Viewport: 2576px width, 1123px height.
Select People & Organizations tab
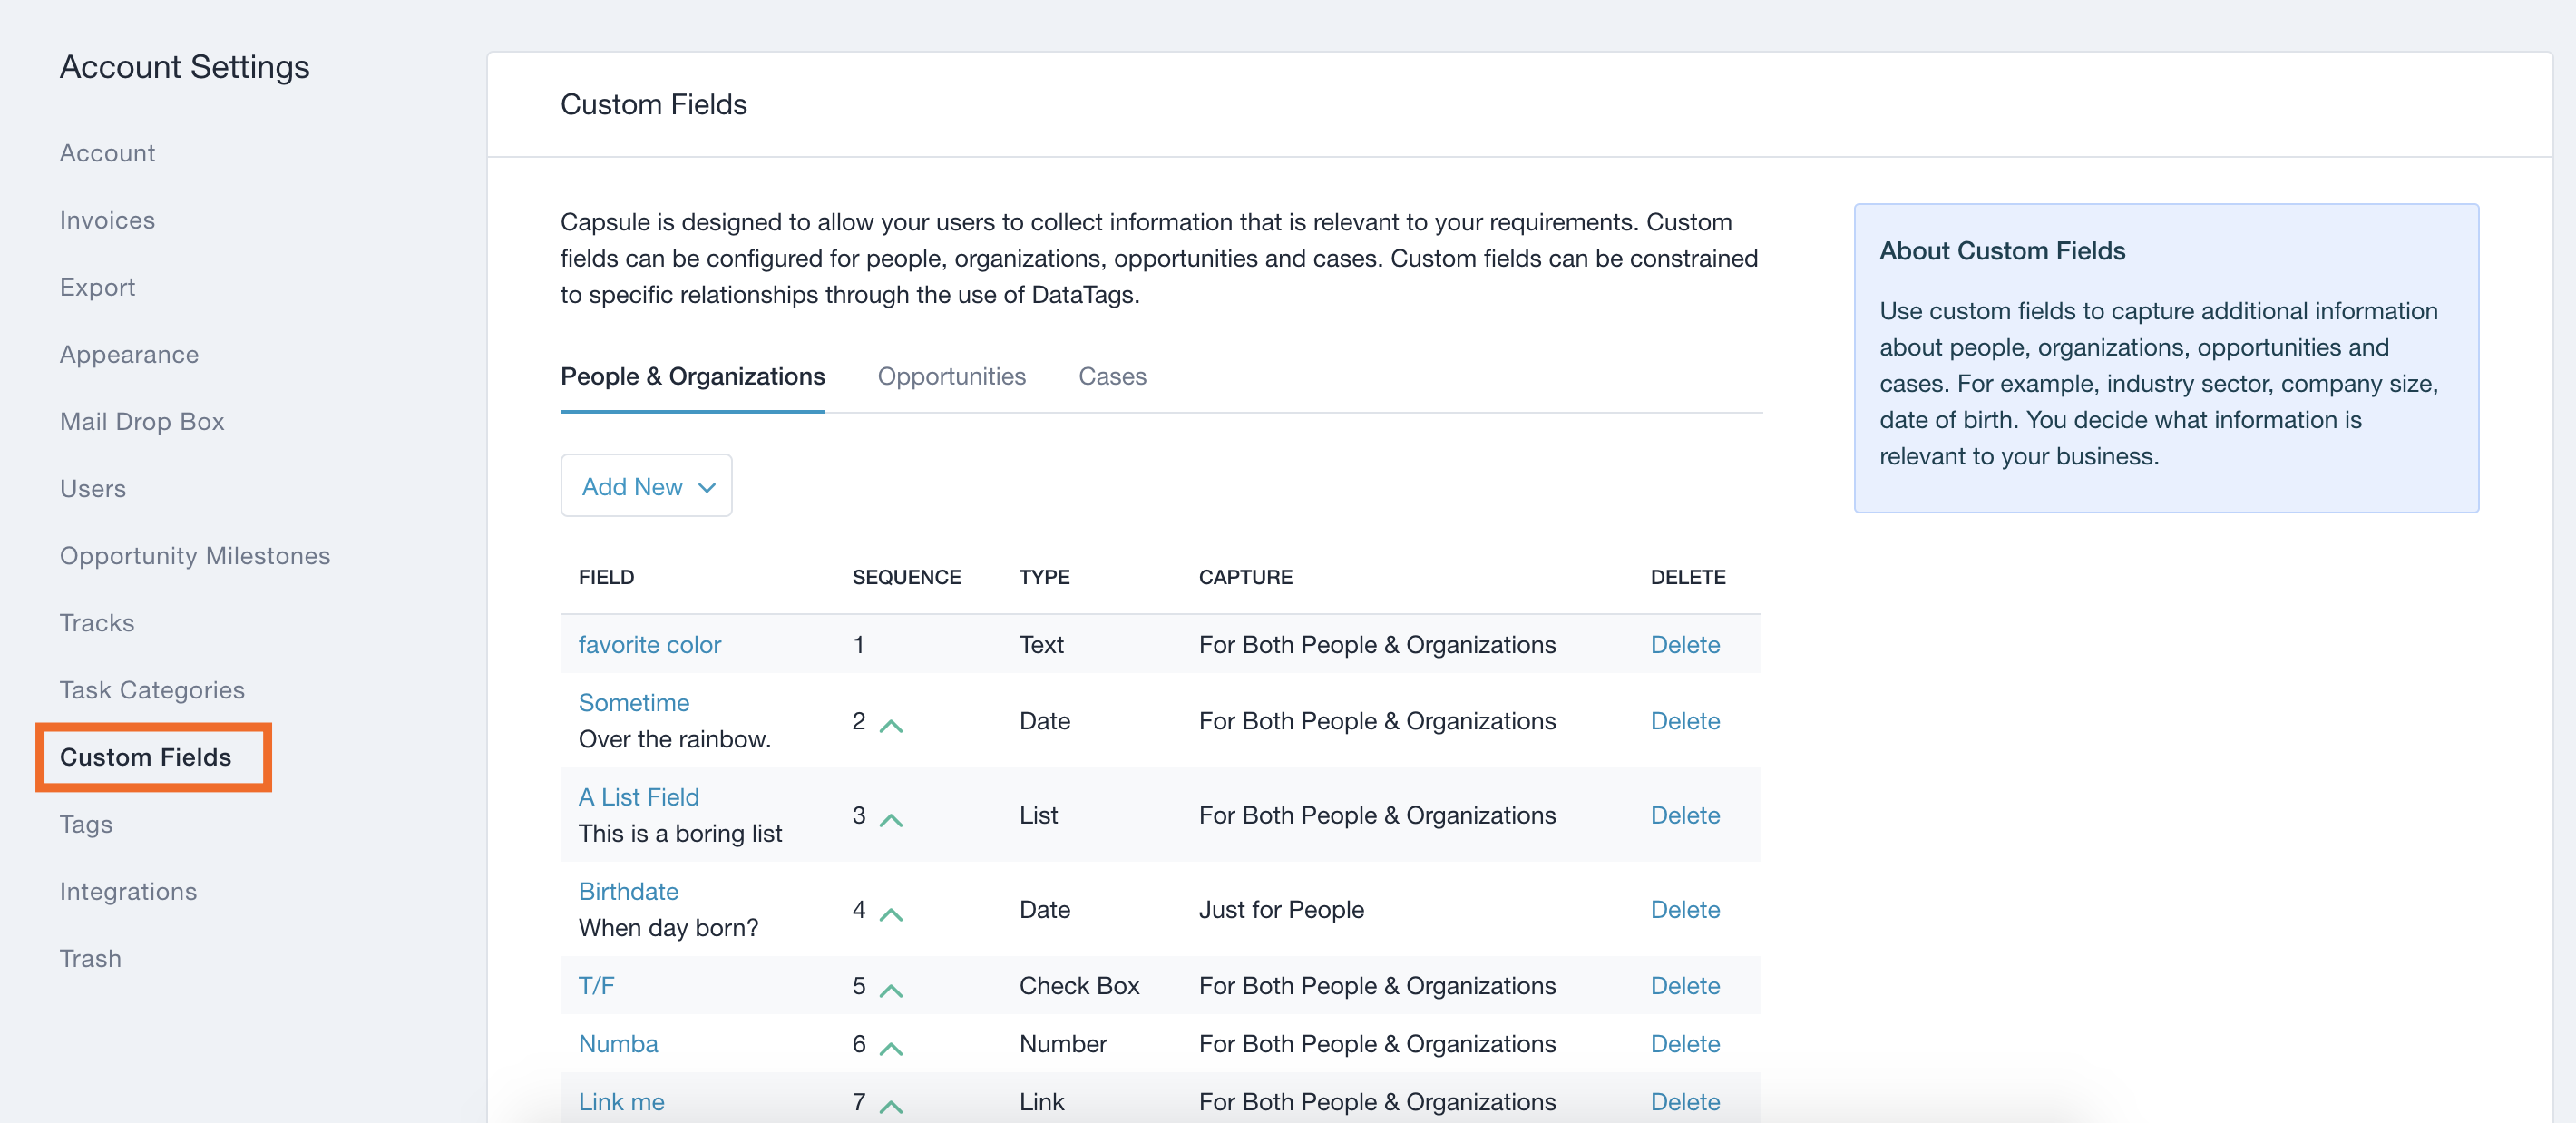tap(692, 376)
